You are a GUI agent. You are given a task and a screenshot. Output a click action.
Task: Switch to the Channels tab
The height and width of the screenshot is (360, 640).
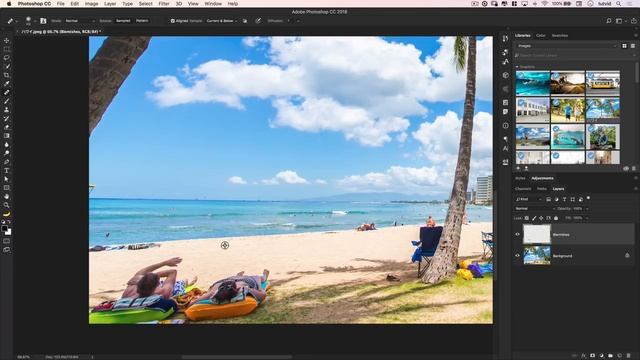523,189
